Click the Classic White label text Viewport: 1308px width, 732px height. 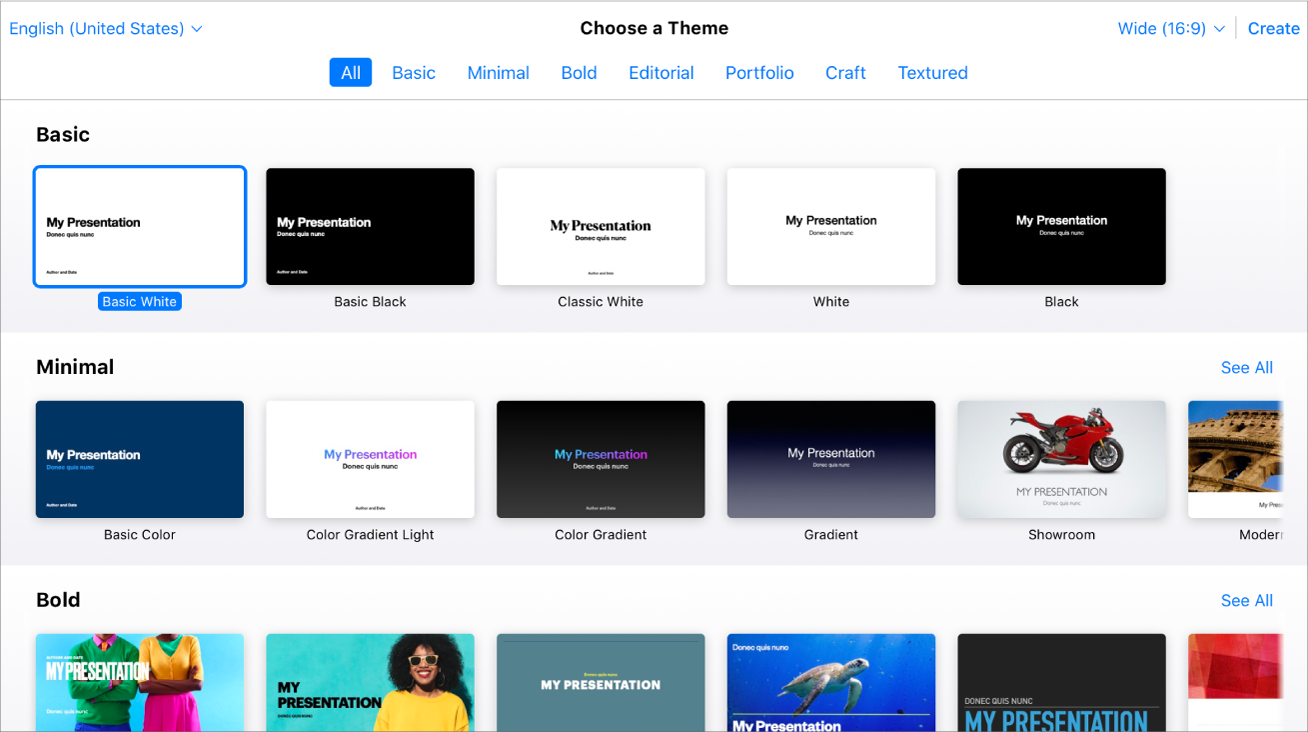tap(601, 302)
